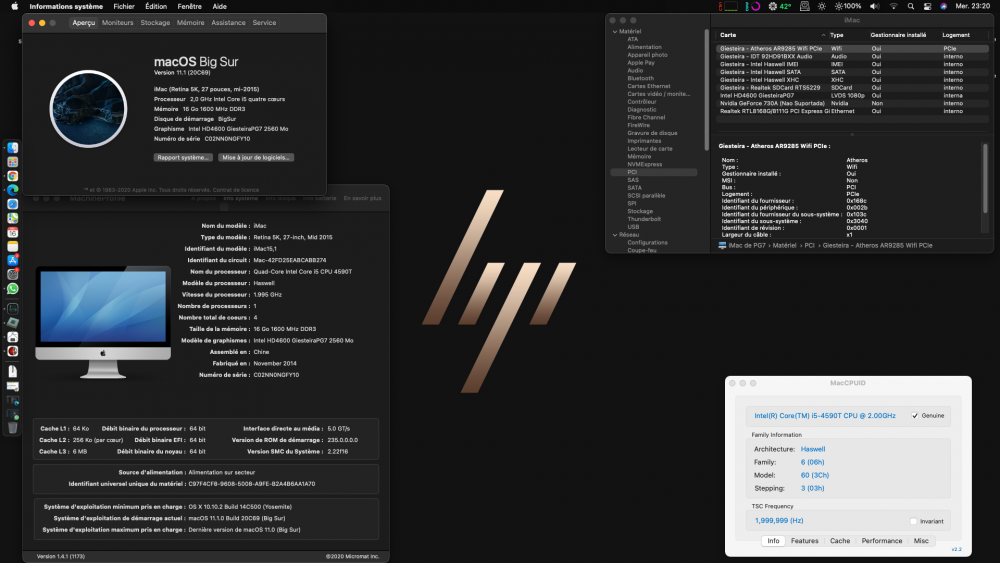Click Matériel in the path bar

[784, 245]
